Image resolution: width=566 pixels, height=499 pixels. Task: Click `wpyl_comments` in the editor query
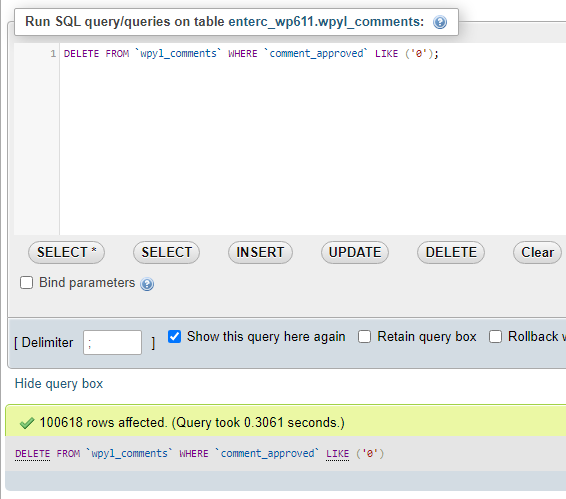point(178,53)
